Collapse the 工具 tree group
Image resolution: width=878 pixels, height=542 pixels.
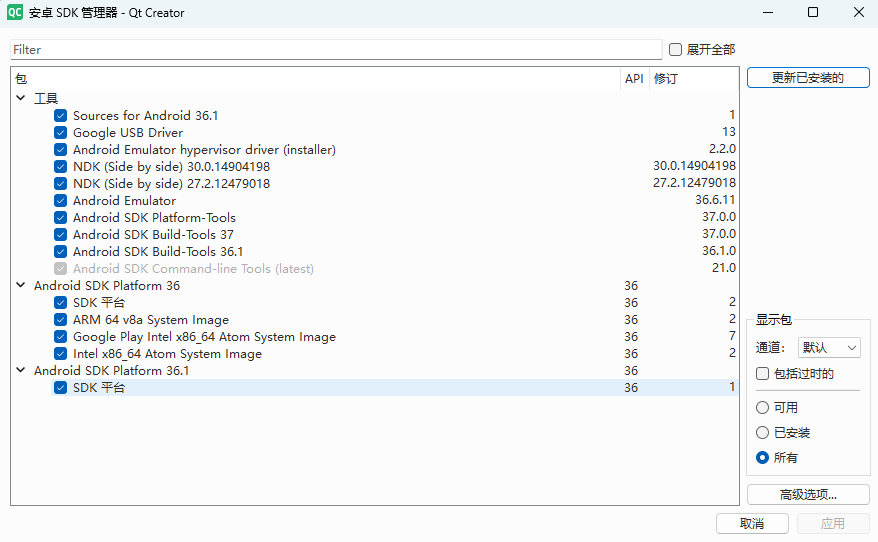pyautogui.click(x=21, y=98)
